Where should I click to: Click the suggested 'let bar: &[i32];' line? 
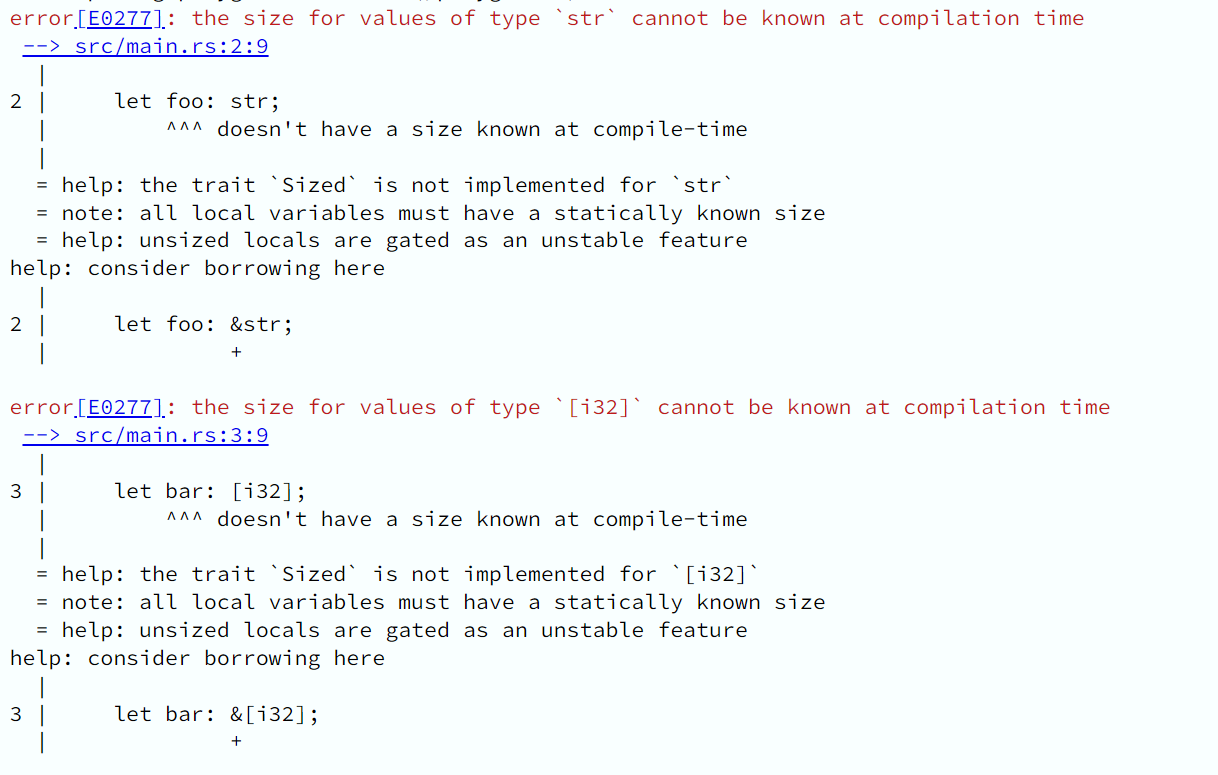[x=217, y=714]
